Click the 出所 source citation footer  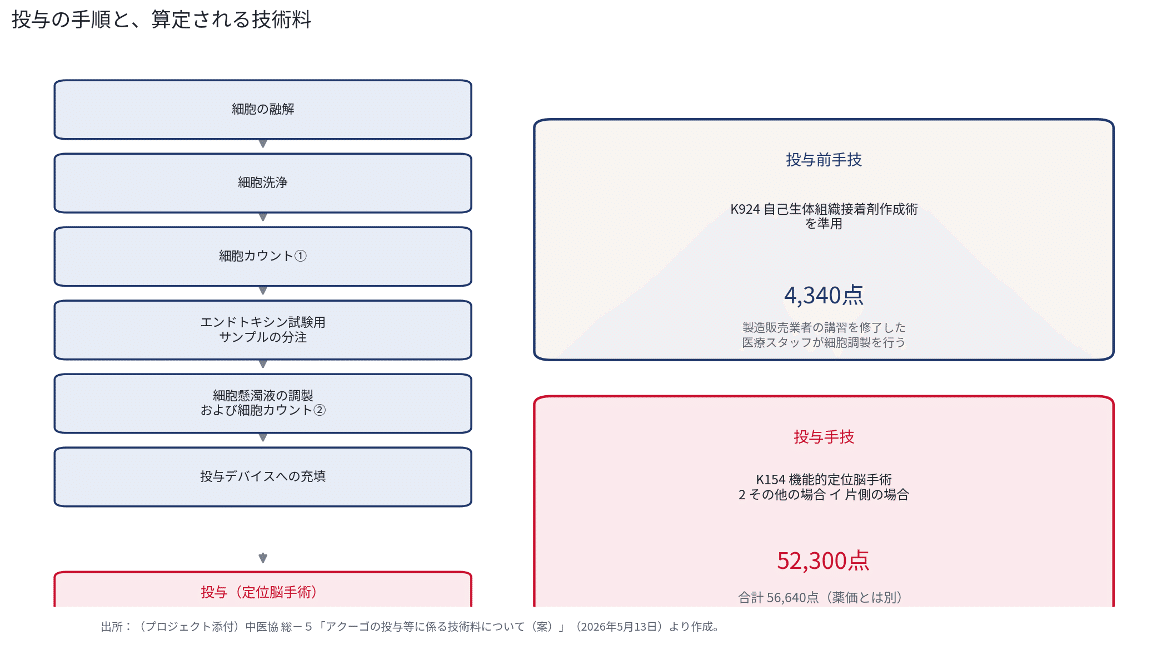click(410, 627)
